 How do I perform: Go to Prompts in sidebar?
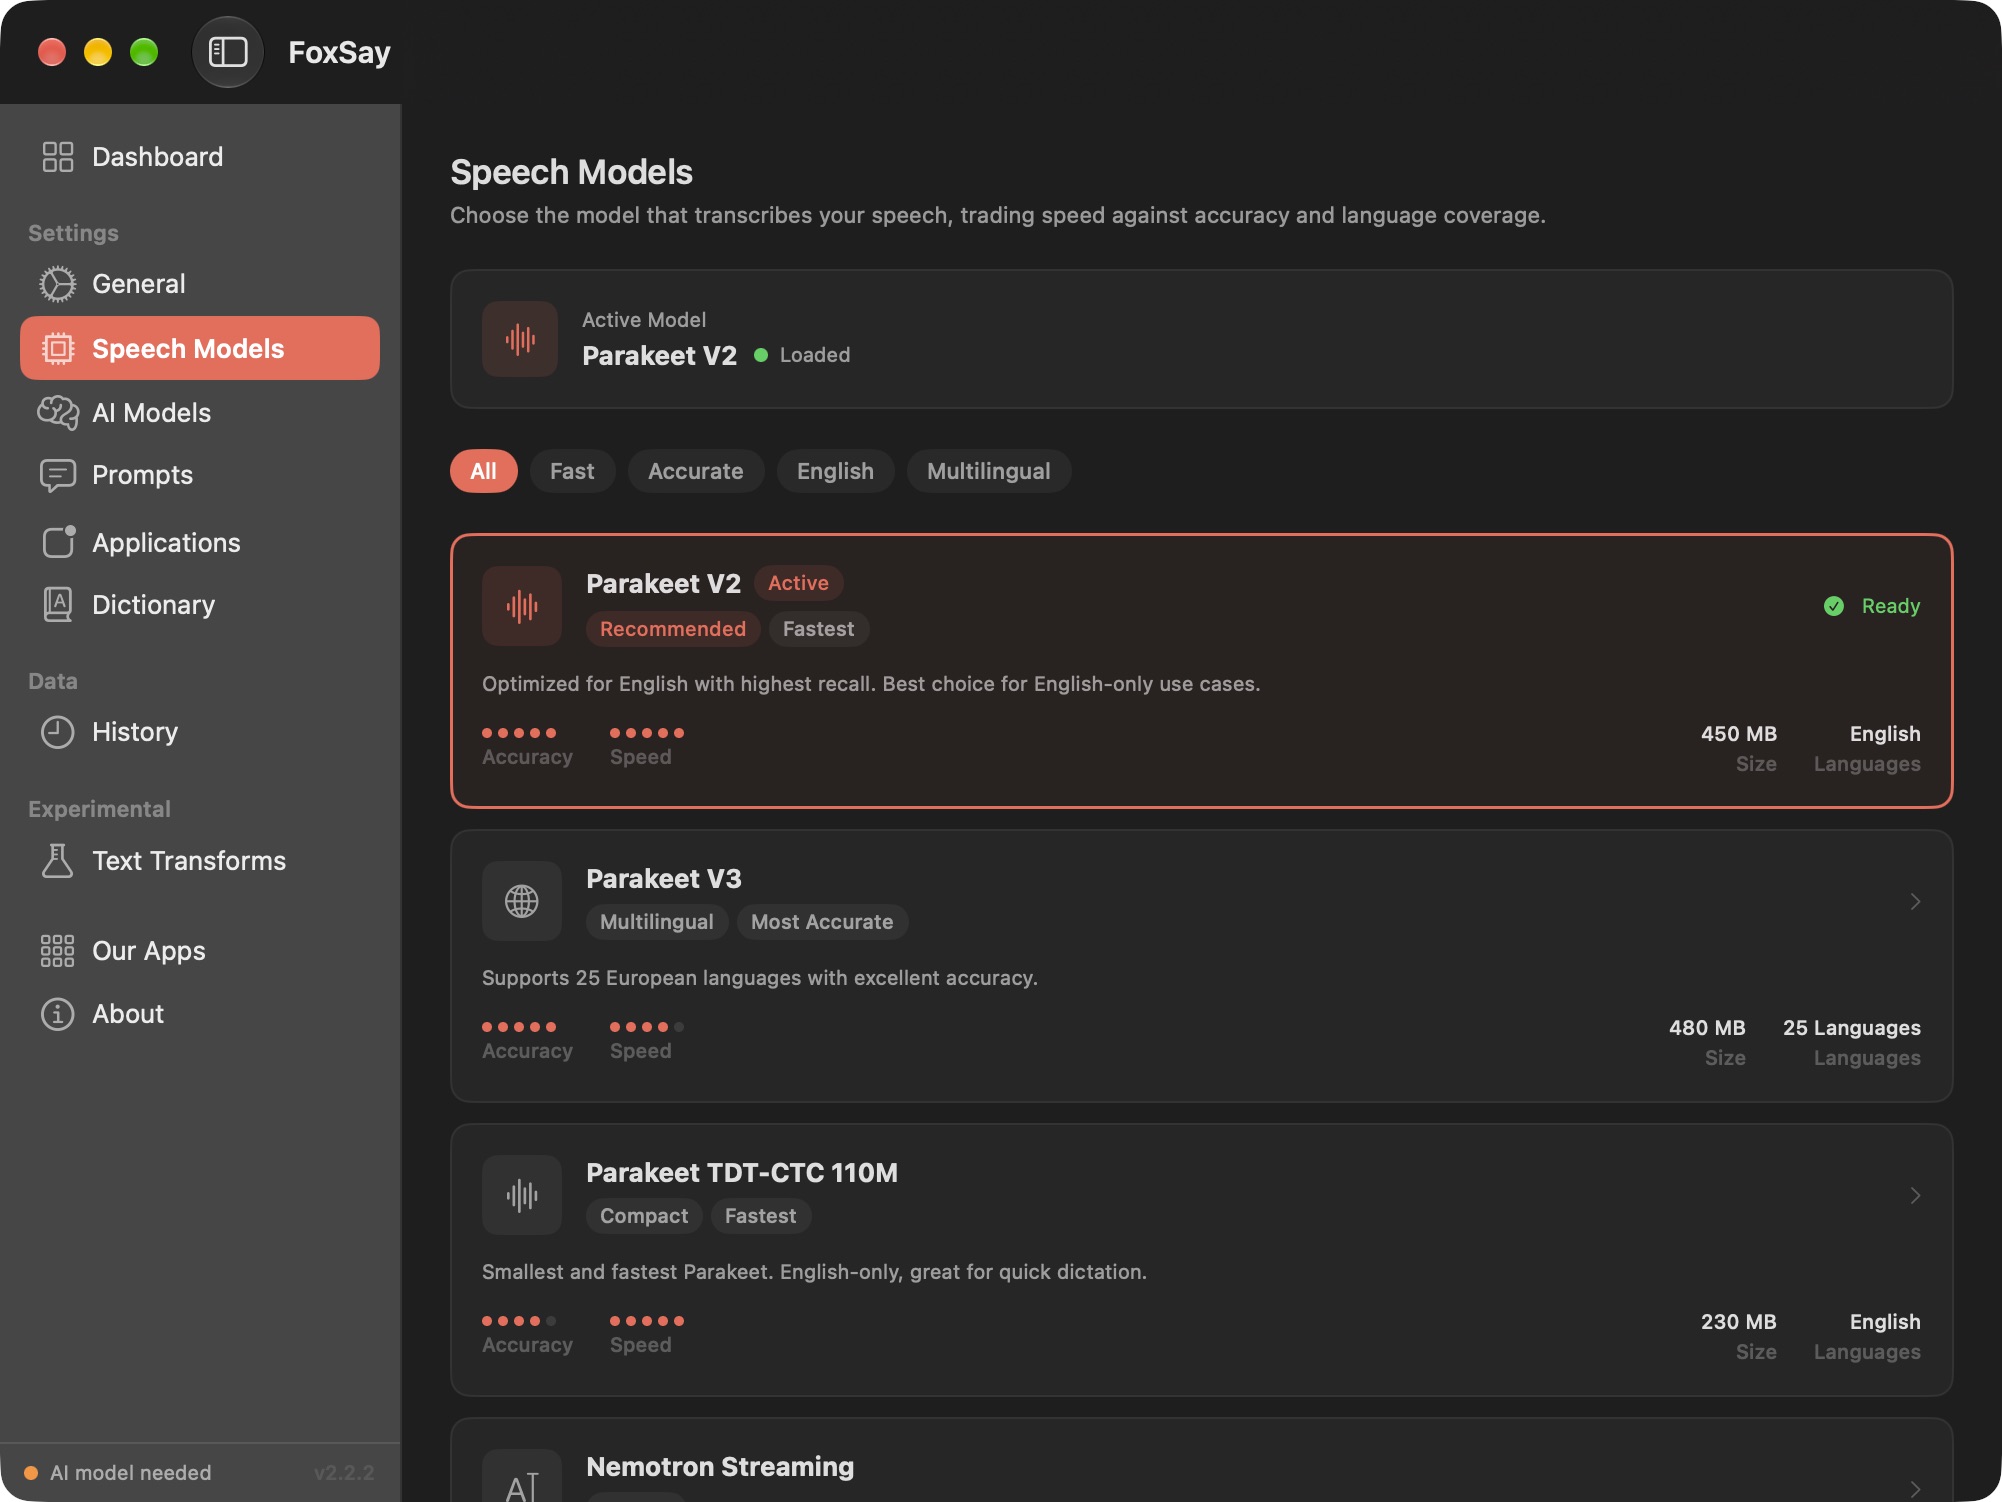coord(200,475)
